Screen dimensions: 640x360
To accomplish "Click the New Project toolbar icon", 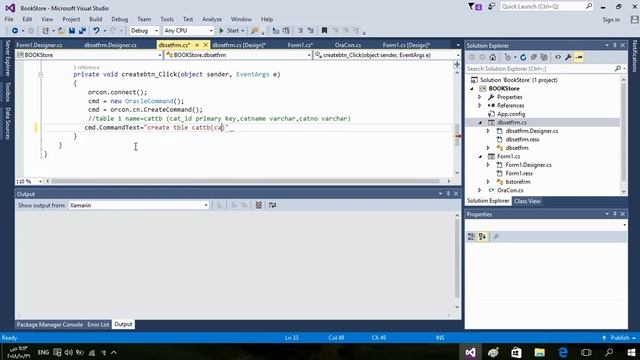I will 45,31.
